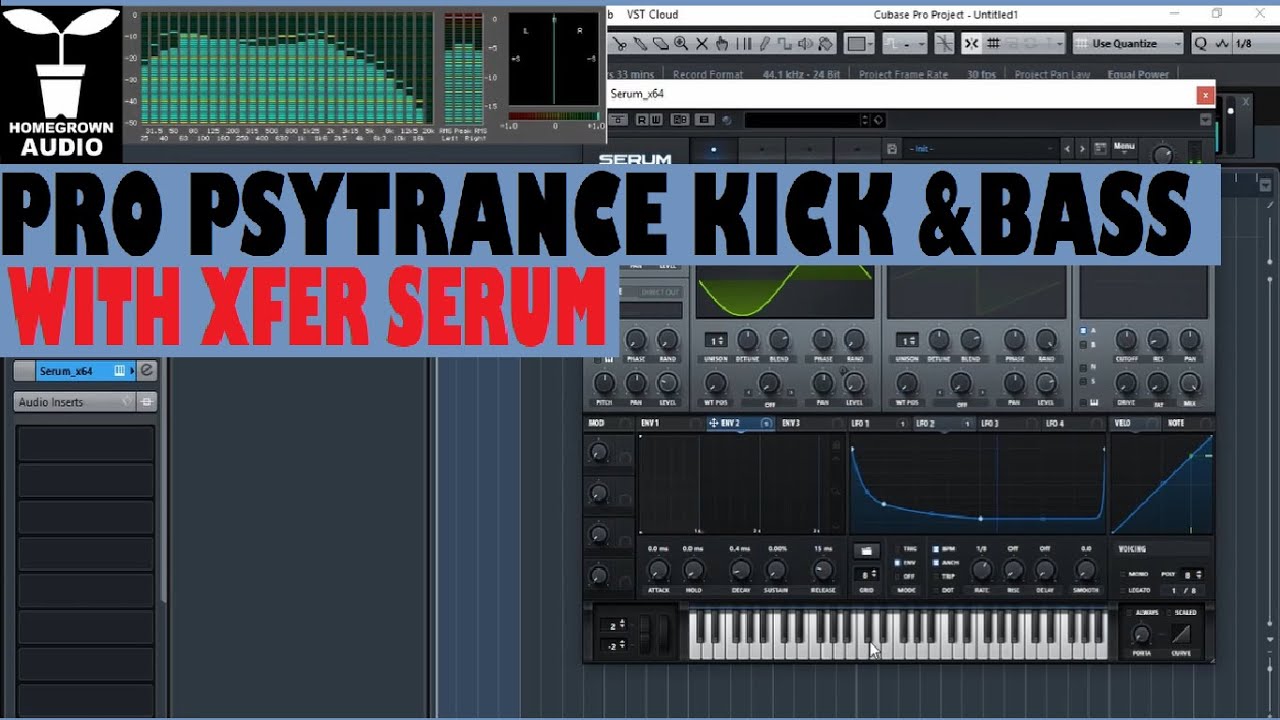Click the iterative quantize Q icon
The width and height of the screenshot is (1280, 720).
click(1200, 43)
